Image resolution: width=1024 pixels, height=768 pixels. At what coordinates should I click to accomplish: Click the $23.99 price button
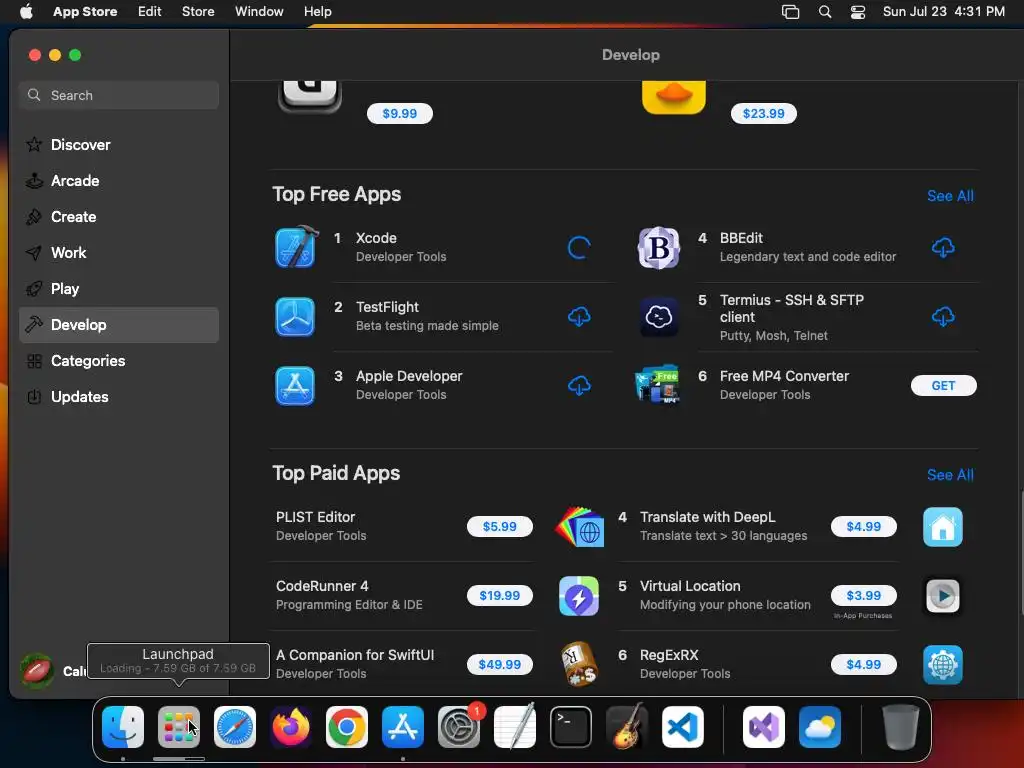point(763,114)
